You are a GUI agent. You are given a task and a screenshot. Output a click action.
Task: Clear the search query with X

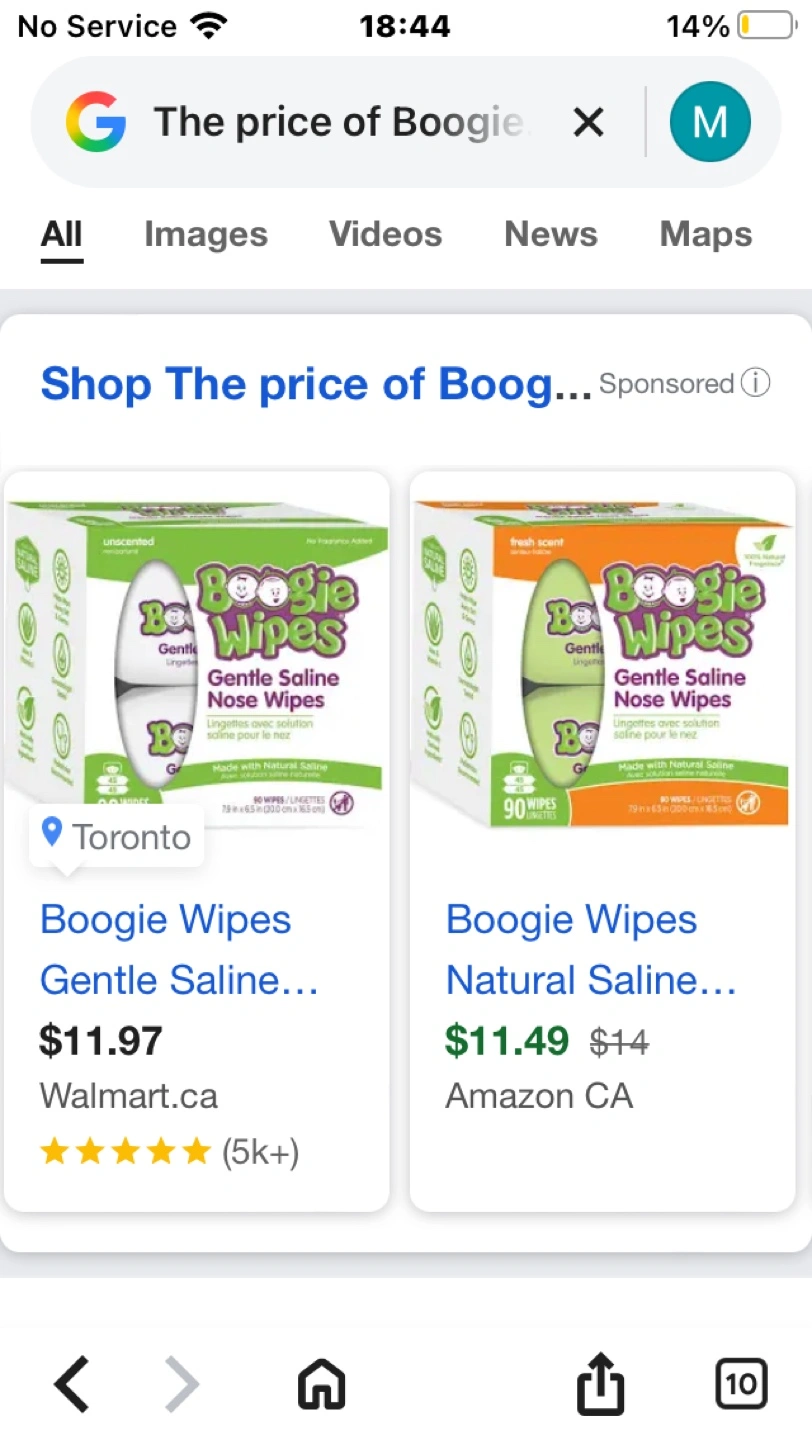588,122
